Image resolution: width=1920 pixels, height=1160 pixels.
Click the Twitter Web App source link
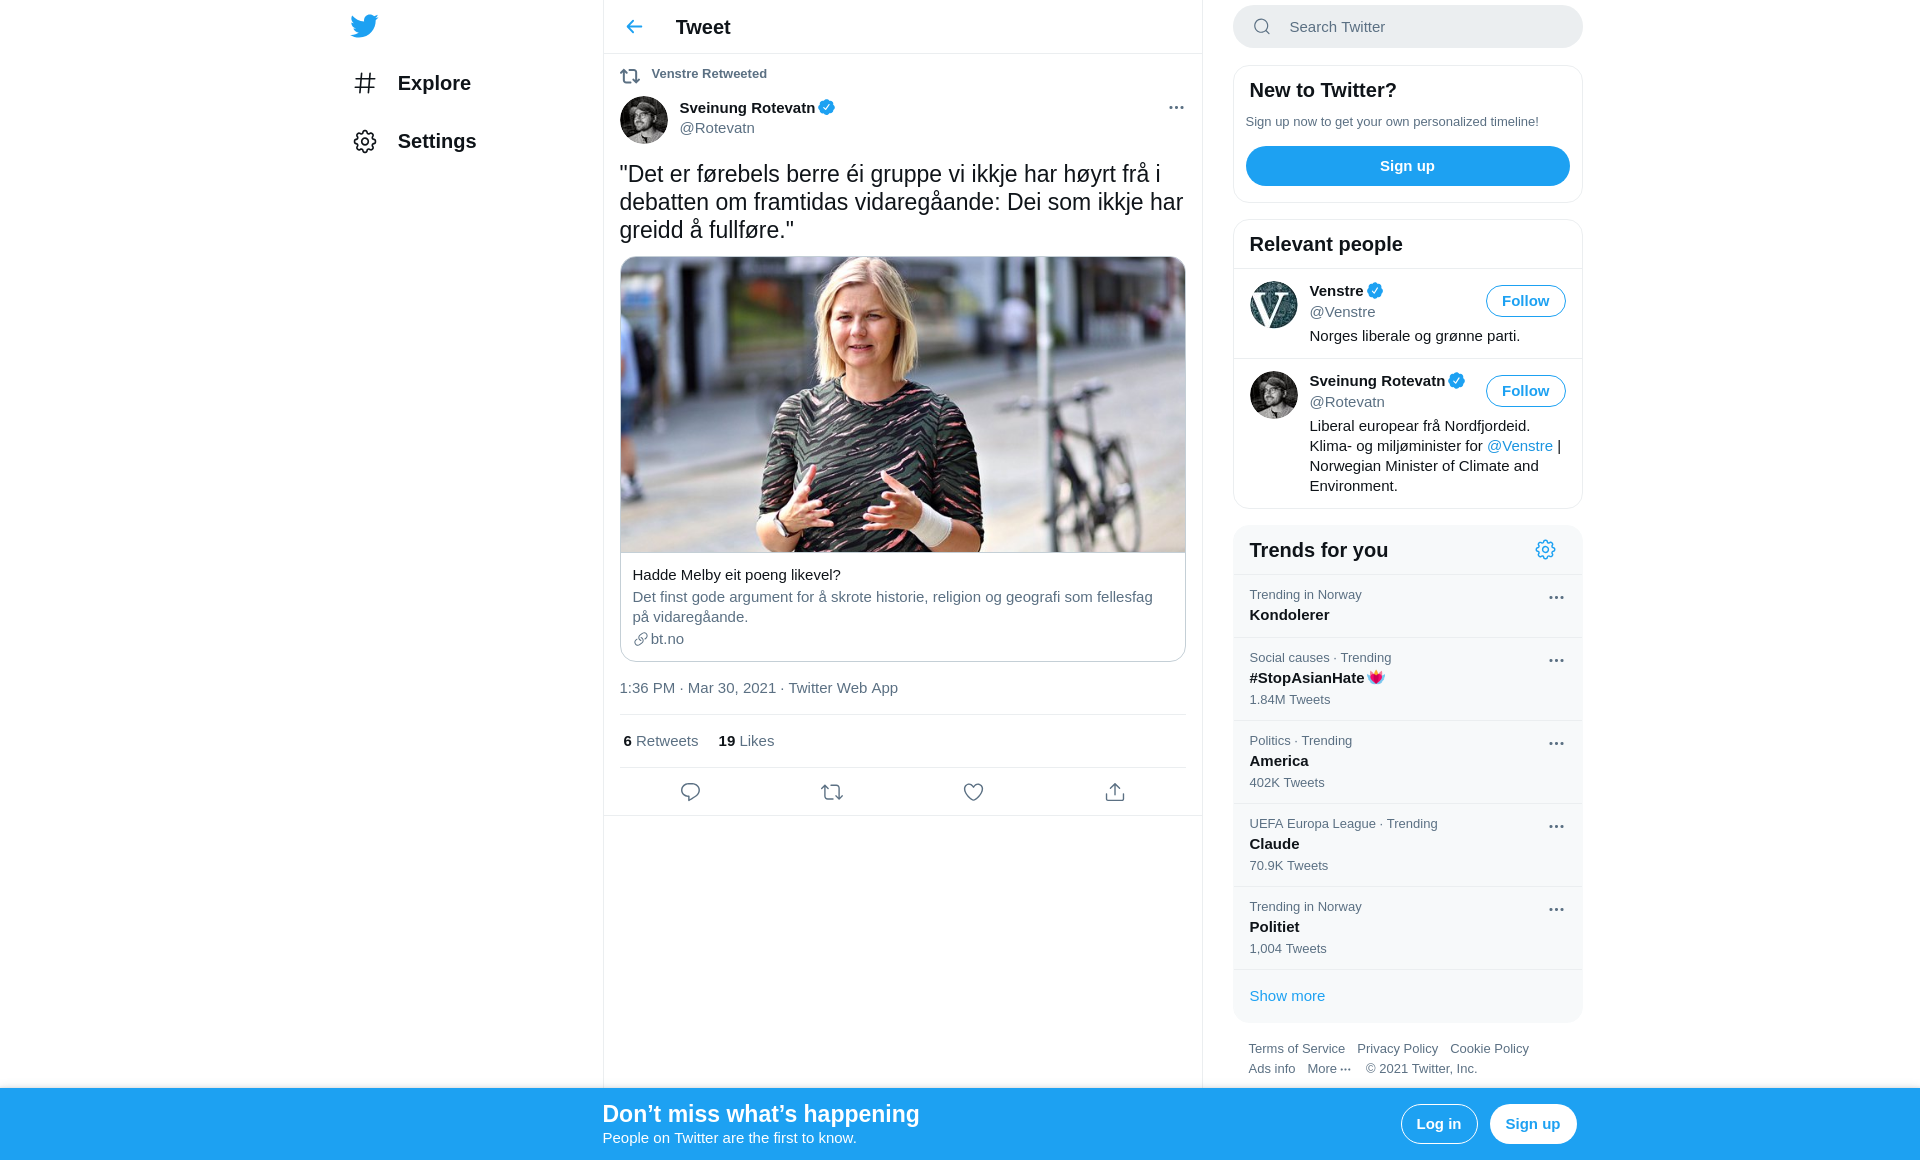(x=843, y=688)
